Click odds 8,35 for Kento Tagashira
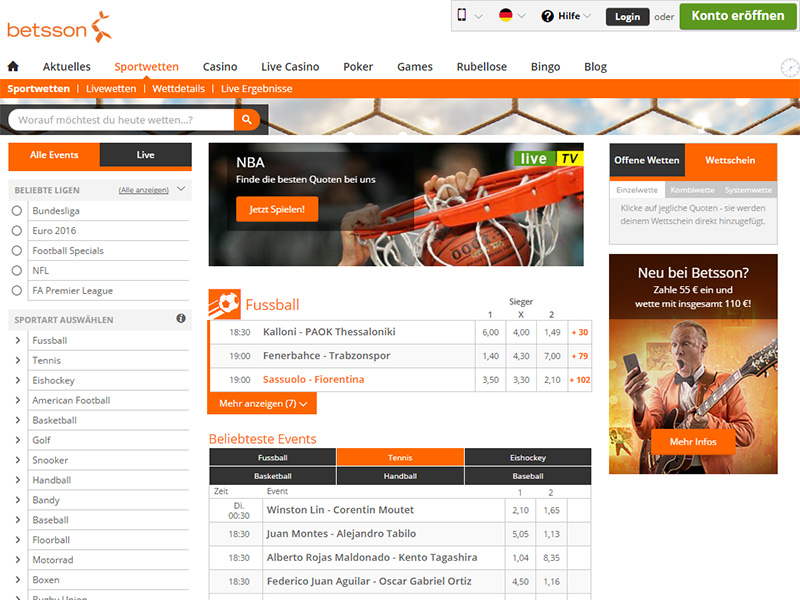Screen dimensions: 800x600 pos(551,558)
